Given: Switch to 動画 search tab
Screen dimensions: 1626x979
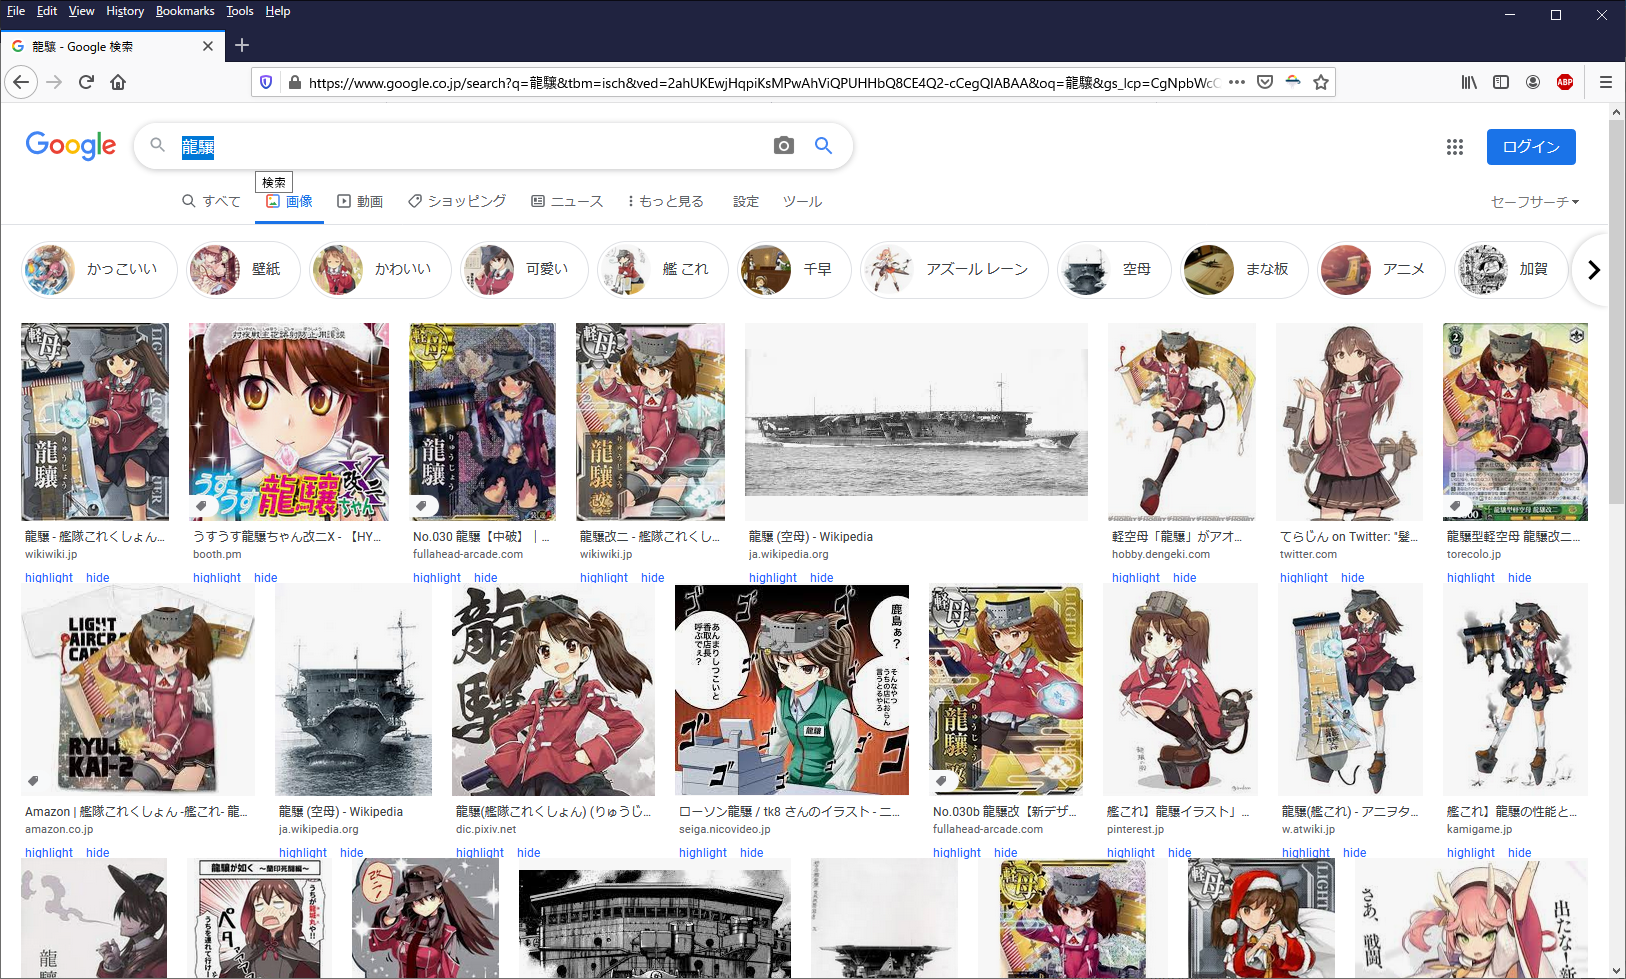Looking at the screenshot, I should pos(360,201).
